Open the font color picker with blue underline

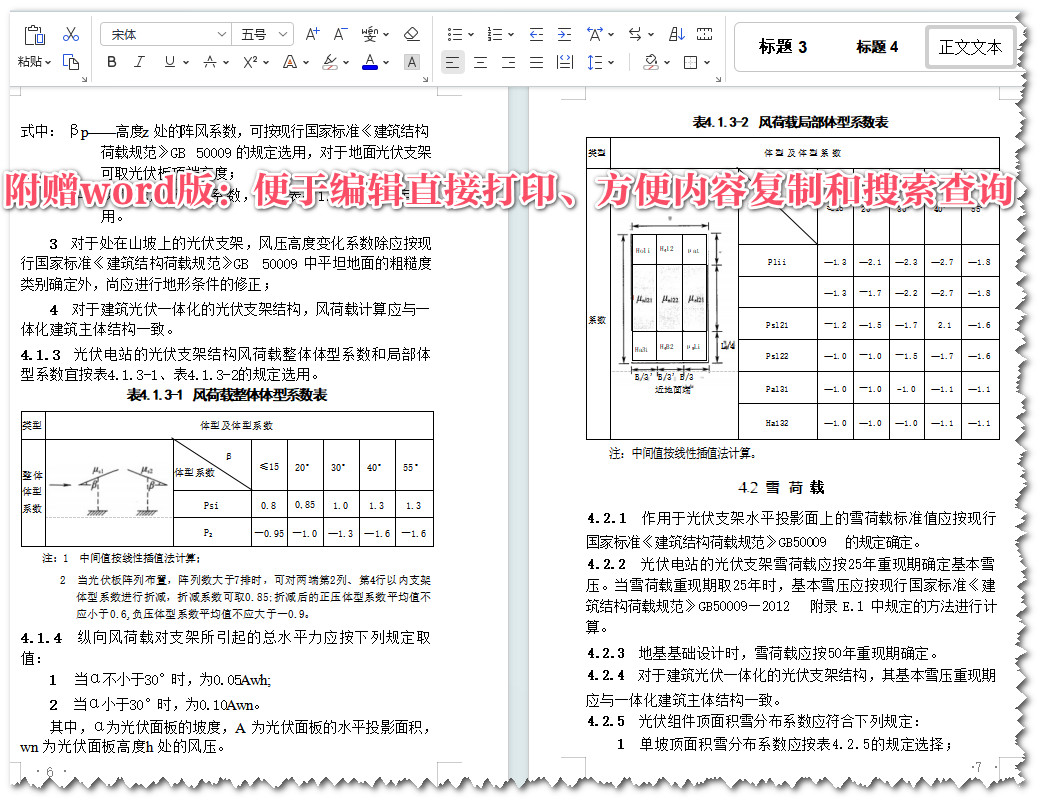click(368, 61)
